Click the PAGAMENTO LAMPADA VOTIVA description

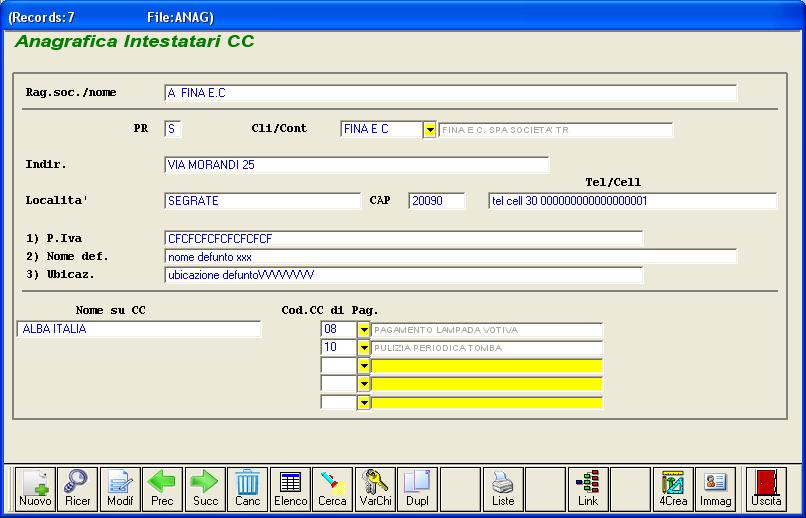click(x=487, y=330)
